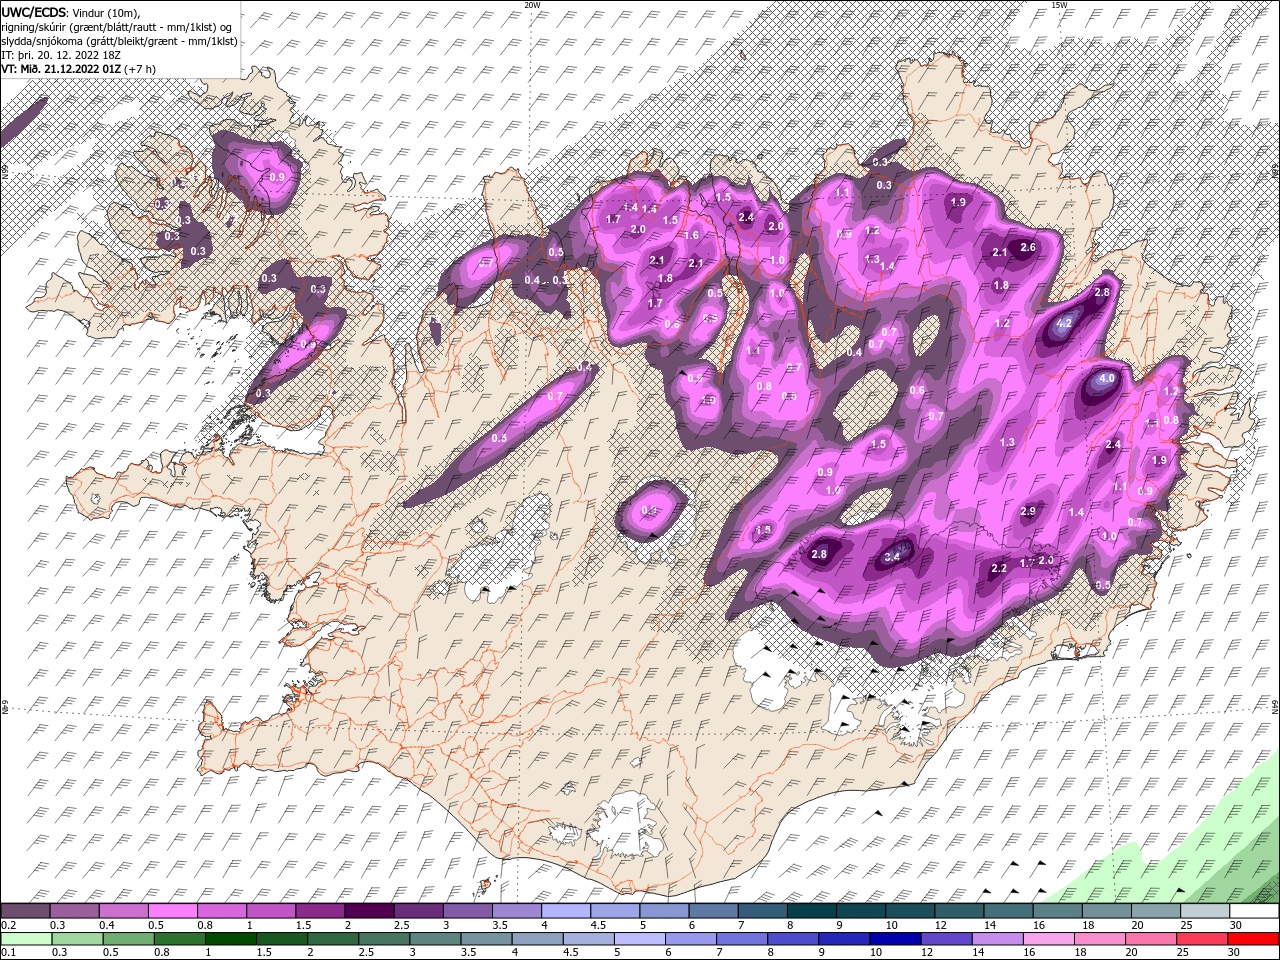Click the '0.2' label on snow scale

[9, 925]
